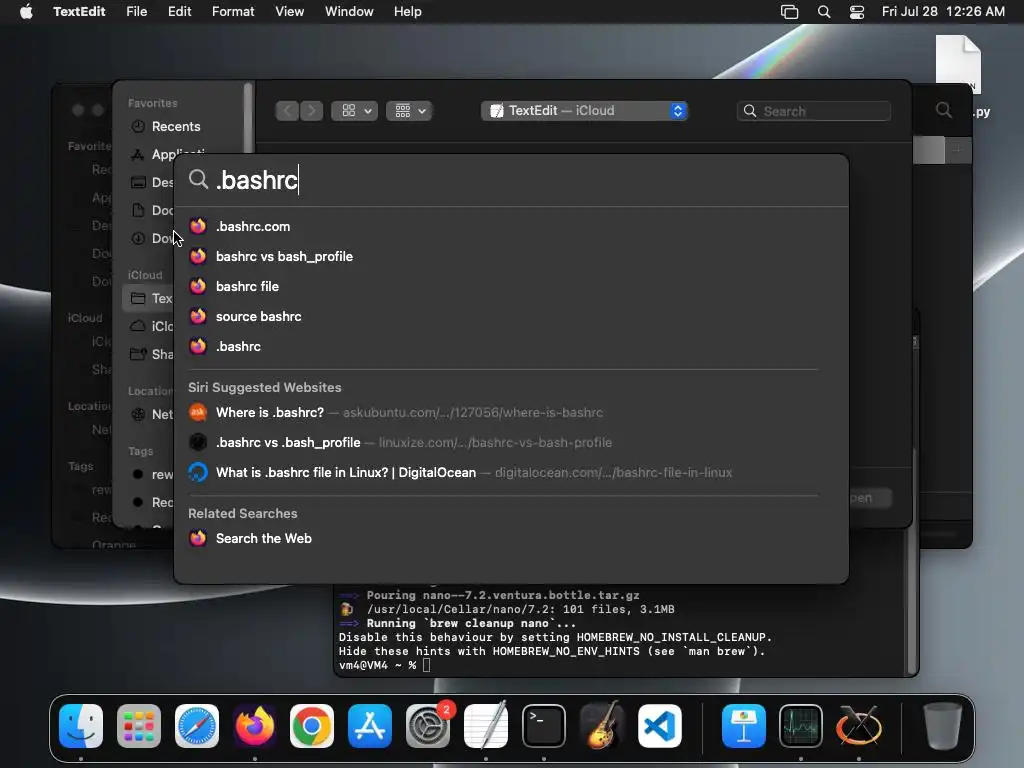Image resolution: width=1024 pixels, height=768 pixels.
Task: Click the DigitalOcean site icon
Action: click(x=198, y=472)
